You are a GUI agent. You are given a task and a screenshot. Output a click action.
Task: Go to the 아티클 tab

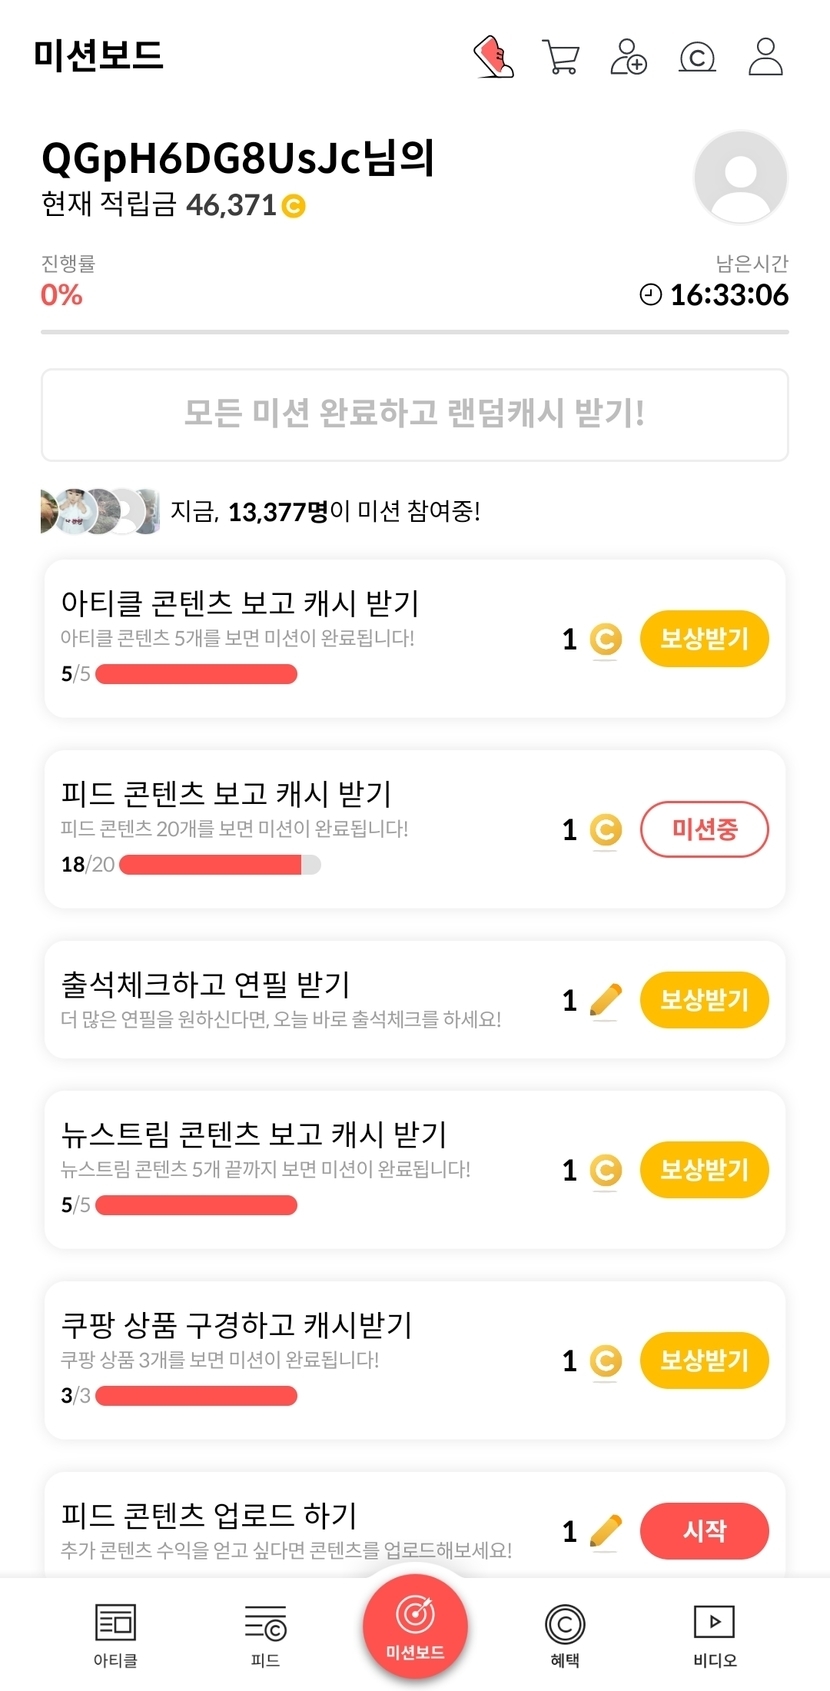[x=115, y=1633]
